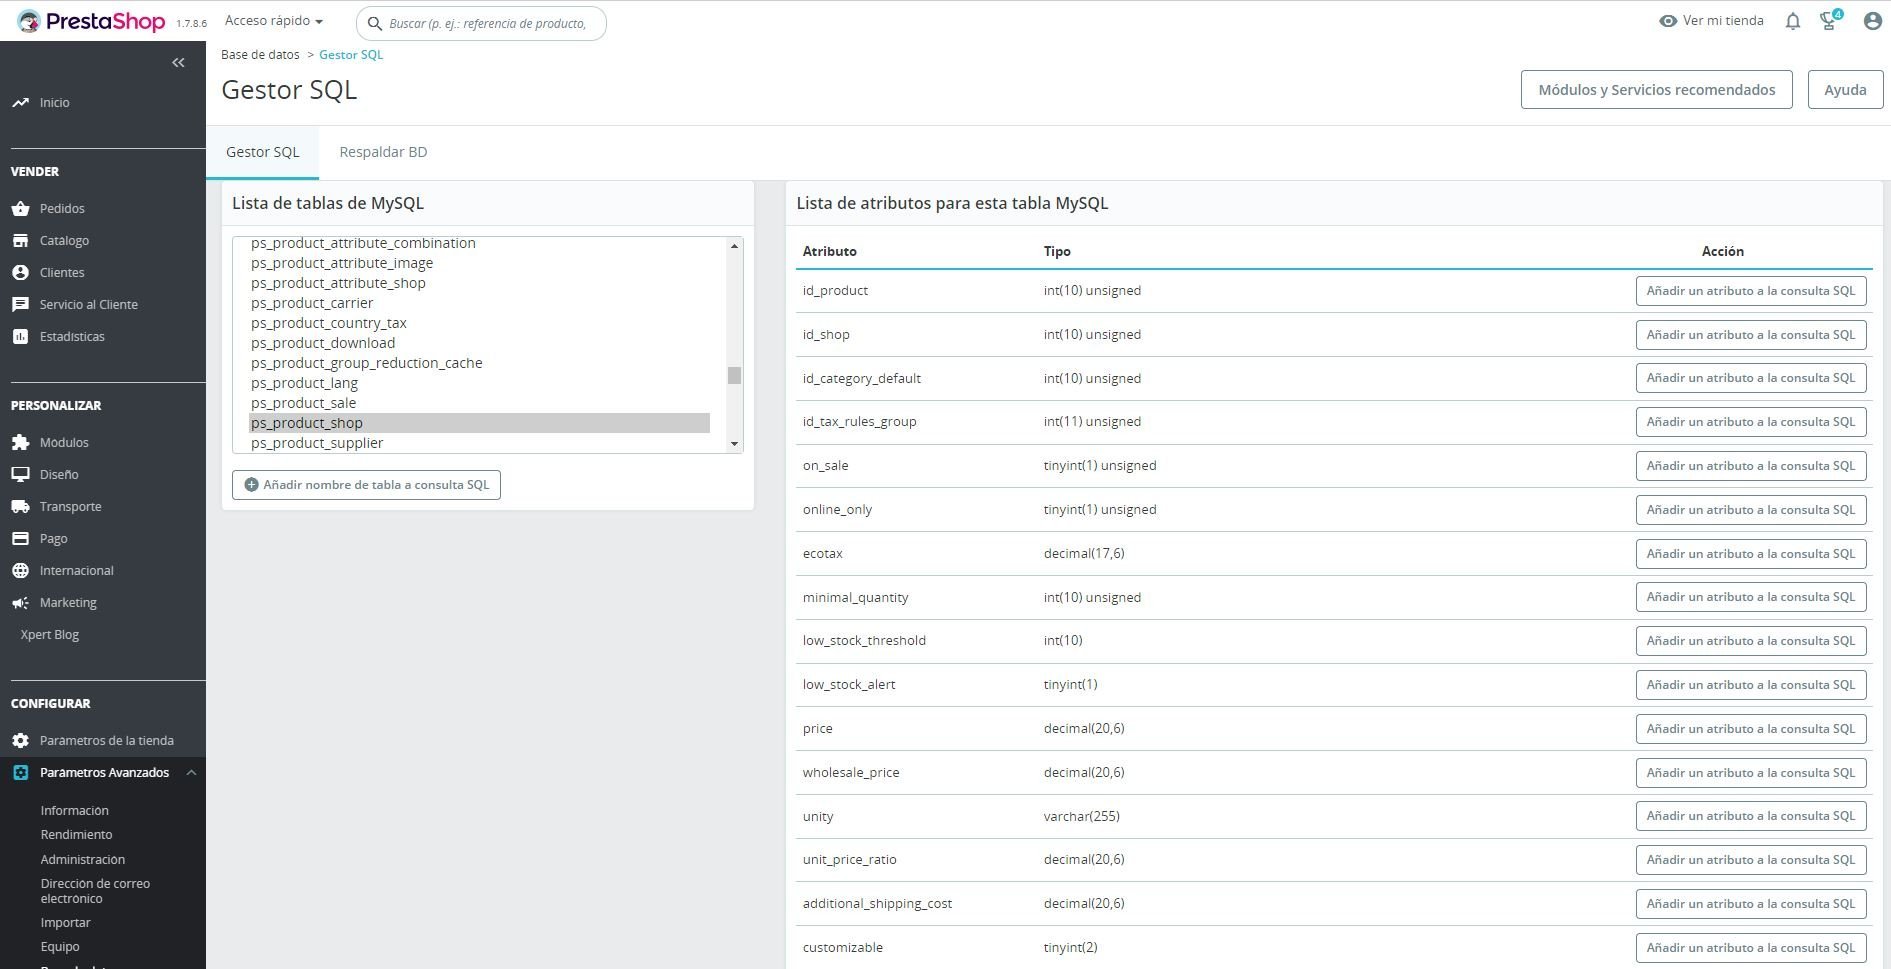Click the Marketing megaphone icon
This screenshot has width=1891, height=969.
[x=20, y=602]
